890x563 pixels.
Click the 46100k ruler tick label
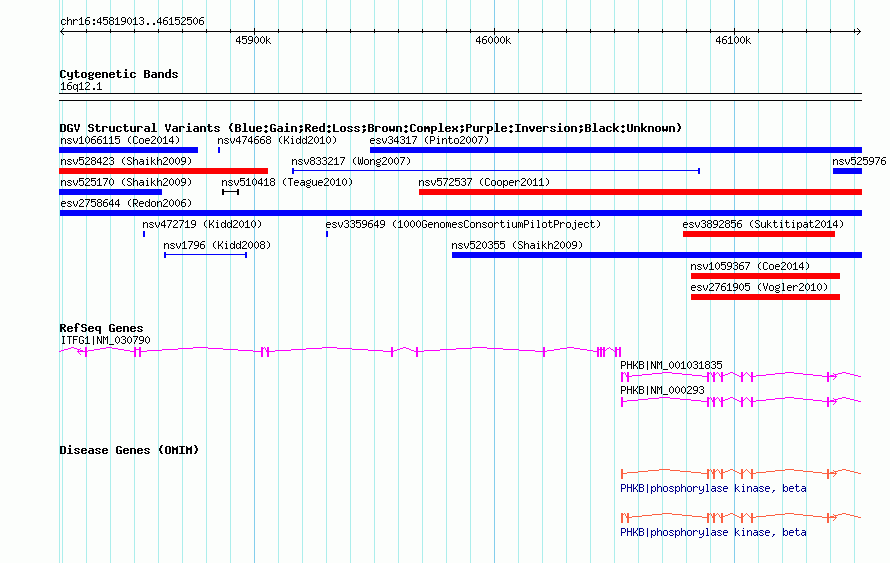733,40
